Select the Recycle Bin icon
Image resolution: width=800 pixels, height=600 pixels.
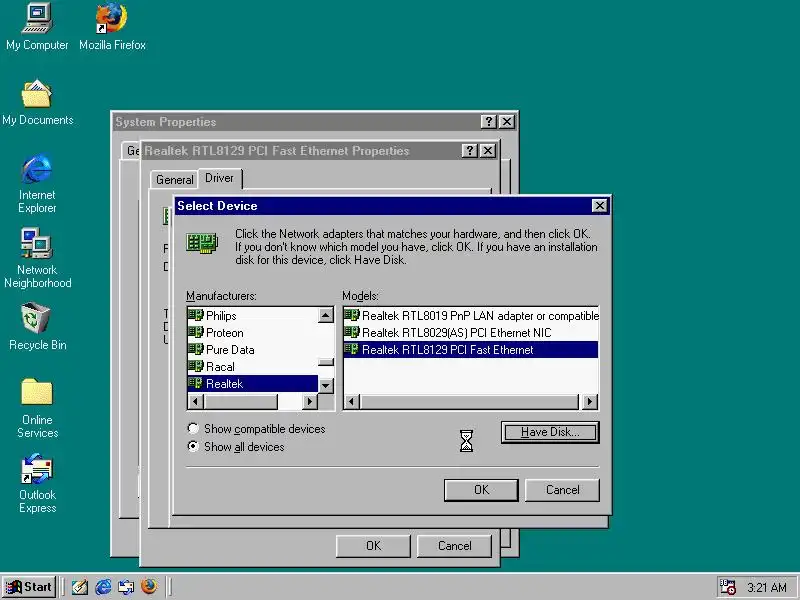click(x=36, y=318)
